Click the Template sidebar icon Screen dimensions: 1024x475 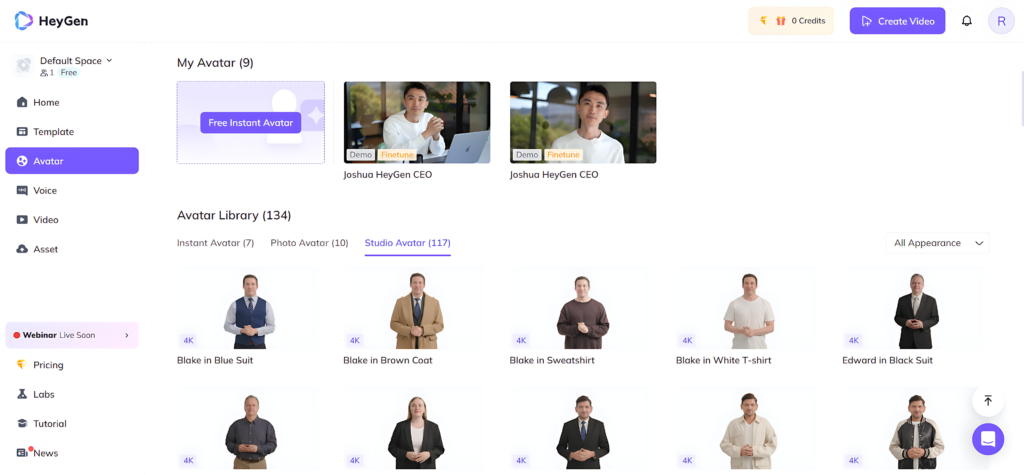[x=22, y=132]
